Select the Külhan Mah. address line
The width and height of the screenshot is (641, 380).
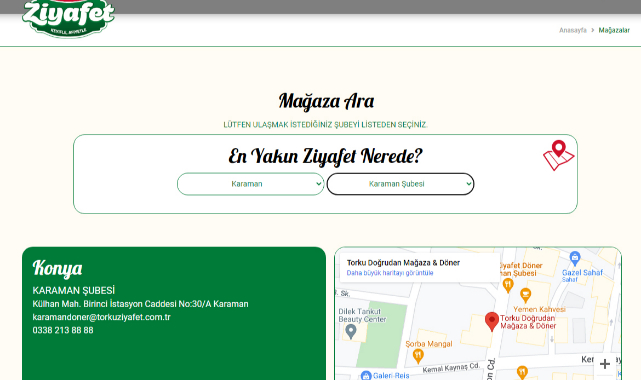coord(140,304)
